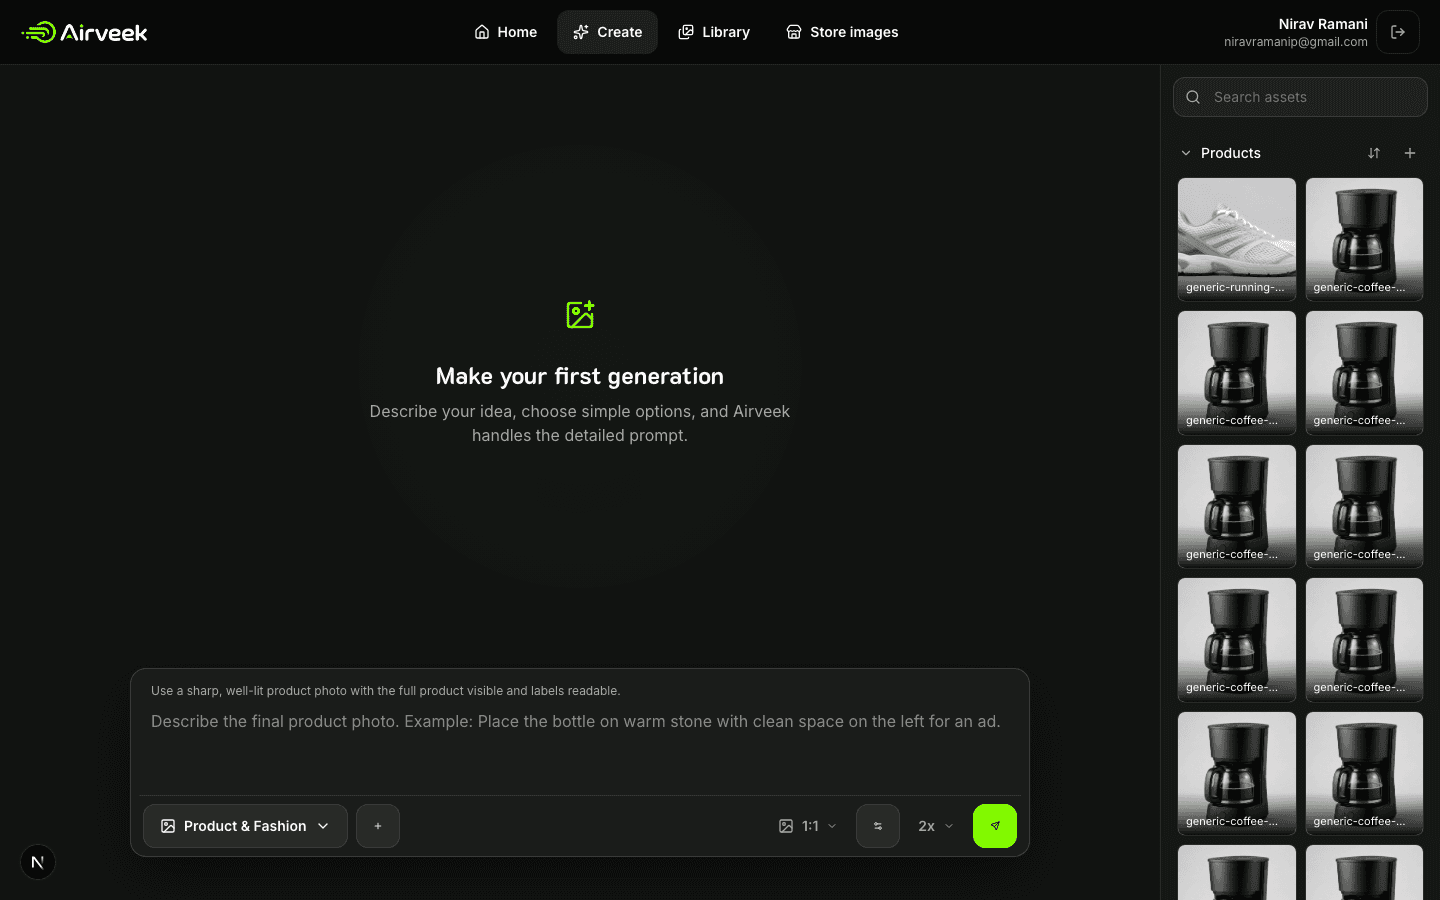
Task: Click the Airveek logo
Action: pyautogui.click(x=85, y=32)
